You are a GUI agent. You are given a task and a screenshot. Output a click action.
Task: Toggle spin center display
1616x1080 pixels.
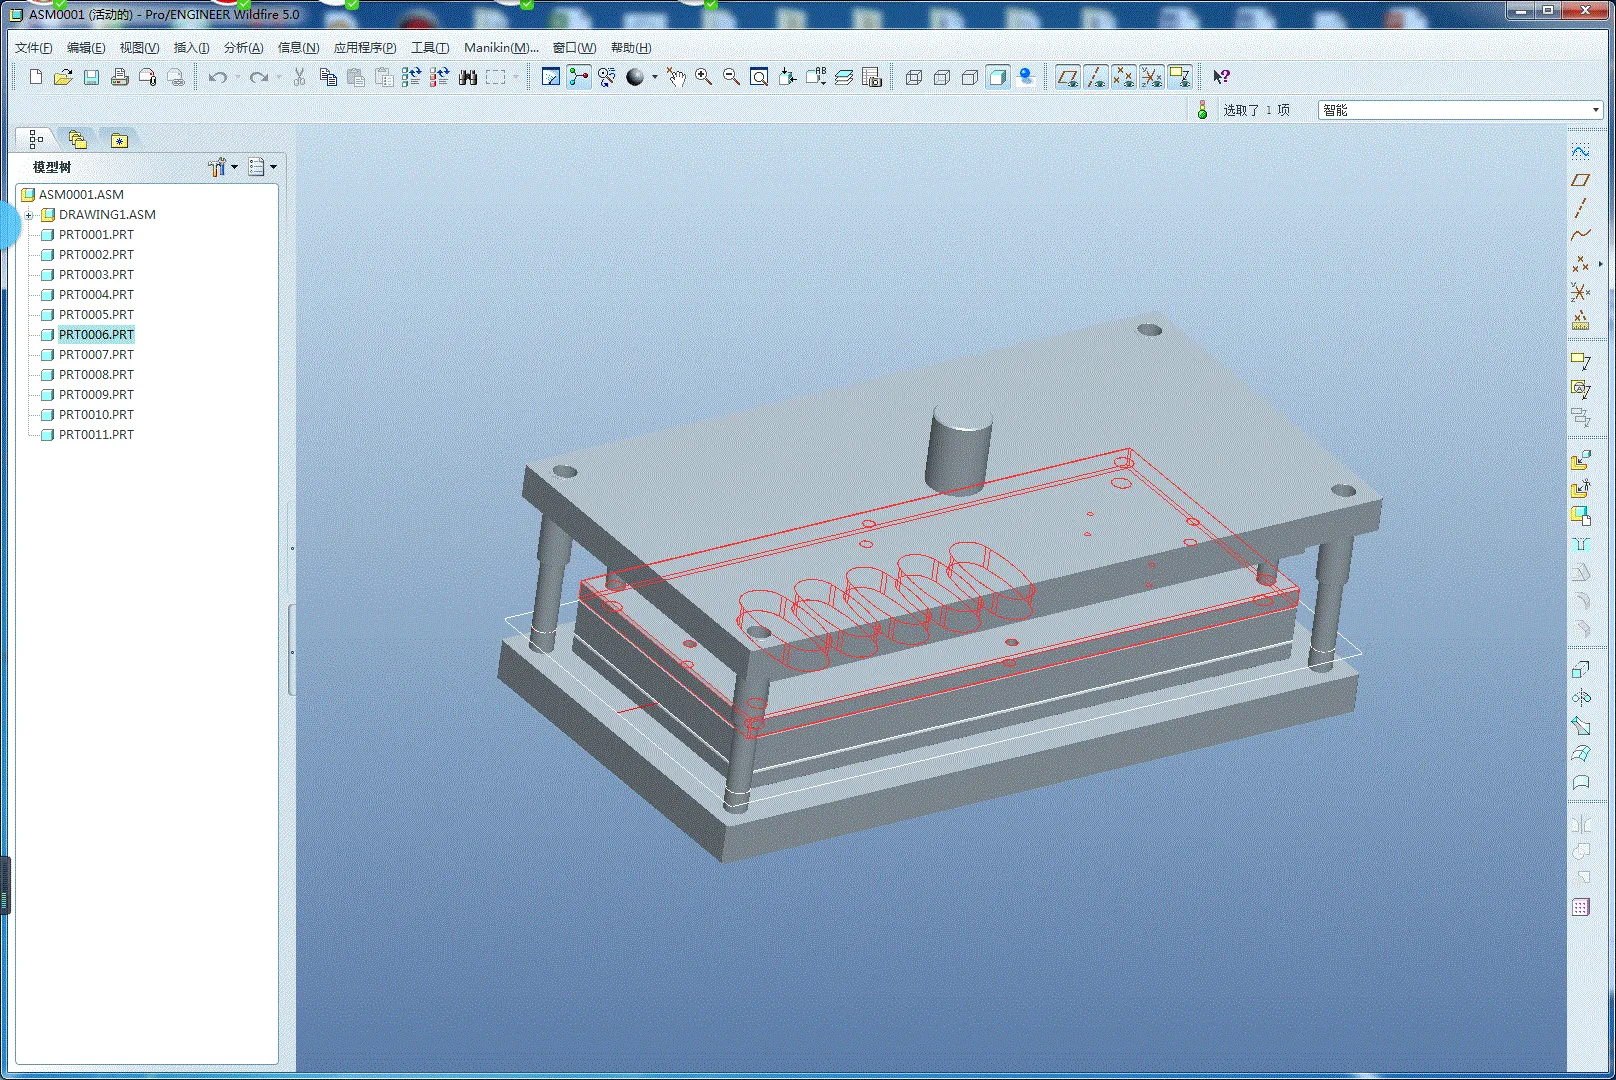click(x=579, y=77)
